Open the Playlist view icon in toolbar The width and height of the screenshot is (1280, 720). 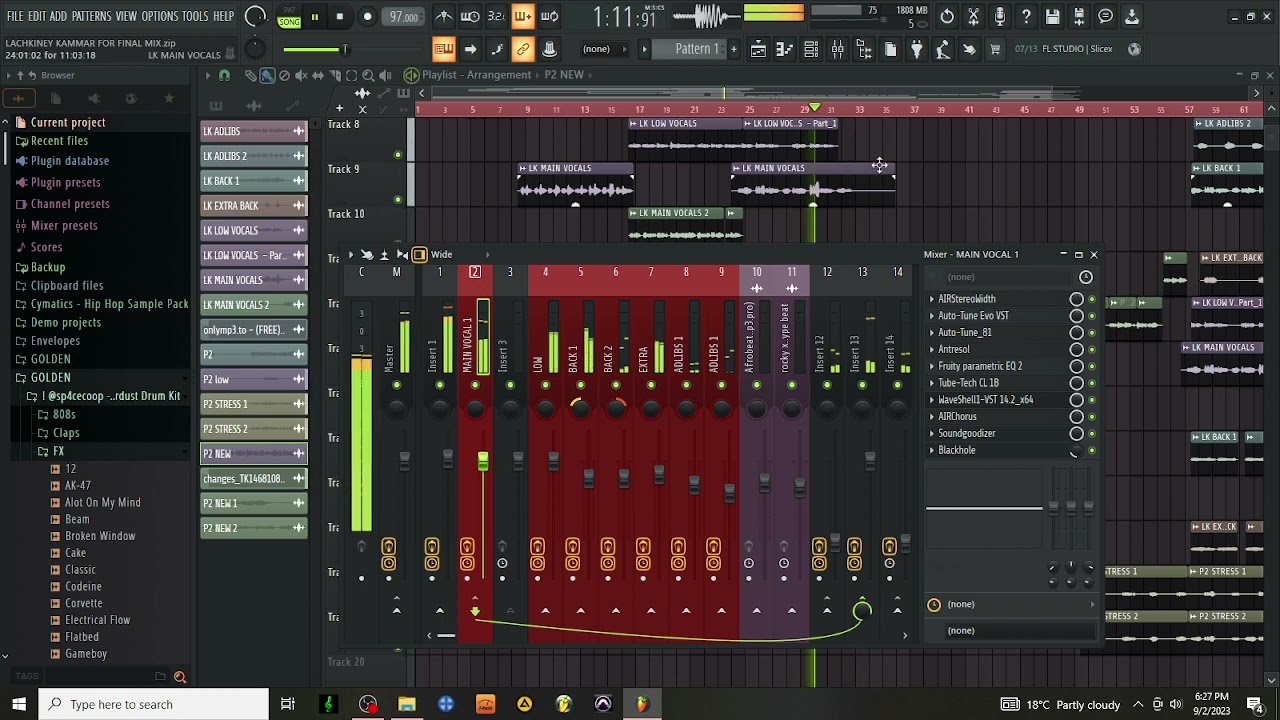pos(758,49)
